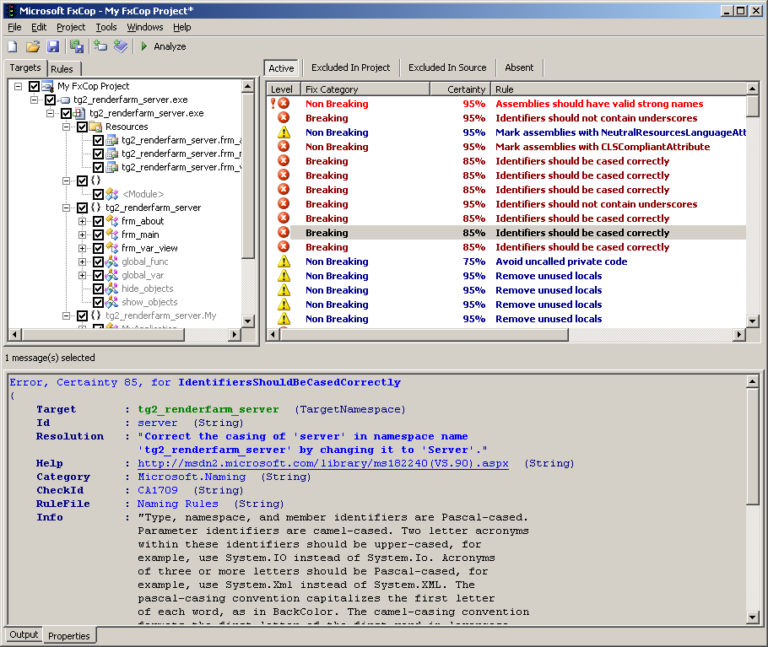This screenshot has height=647, width=768.
Task: Switch to the Rules tab
Action: point(62,69)
